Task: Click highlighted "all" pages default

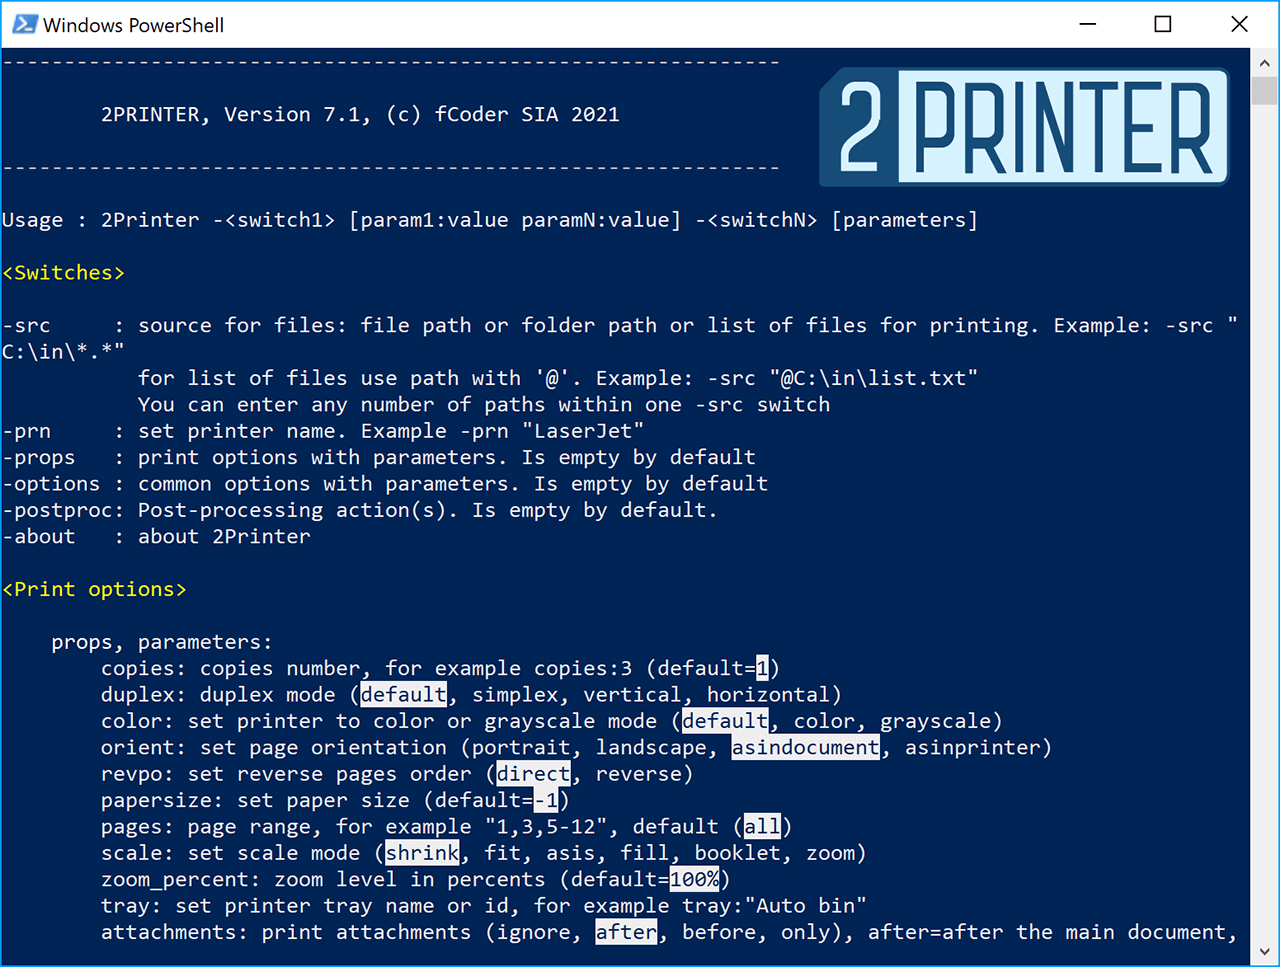Action: click(762, 827)
